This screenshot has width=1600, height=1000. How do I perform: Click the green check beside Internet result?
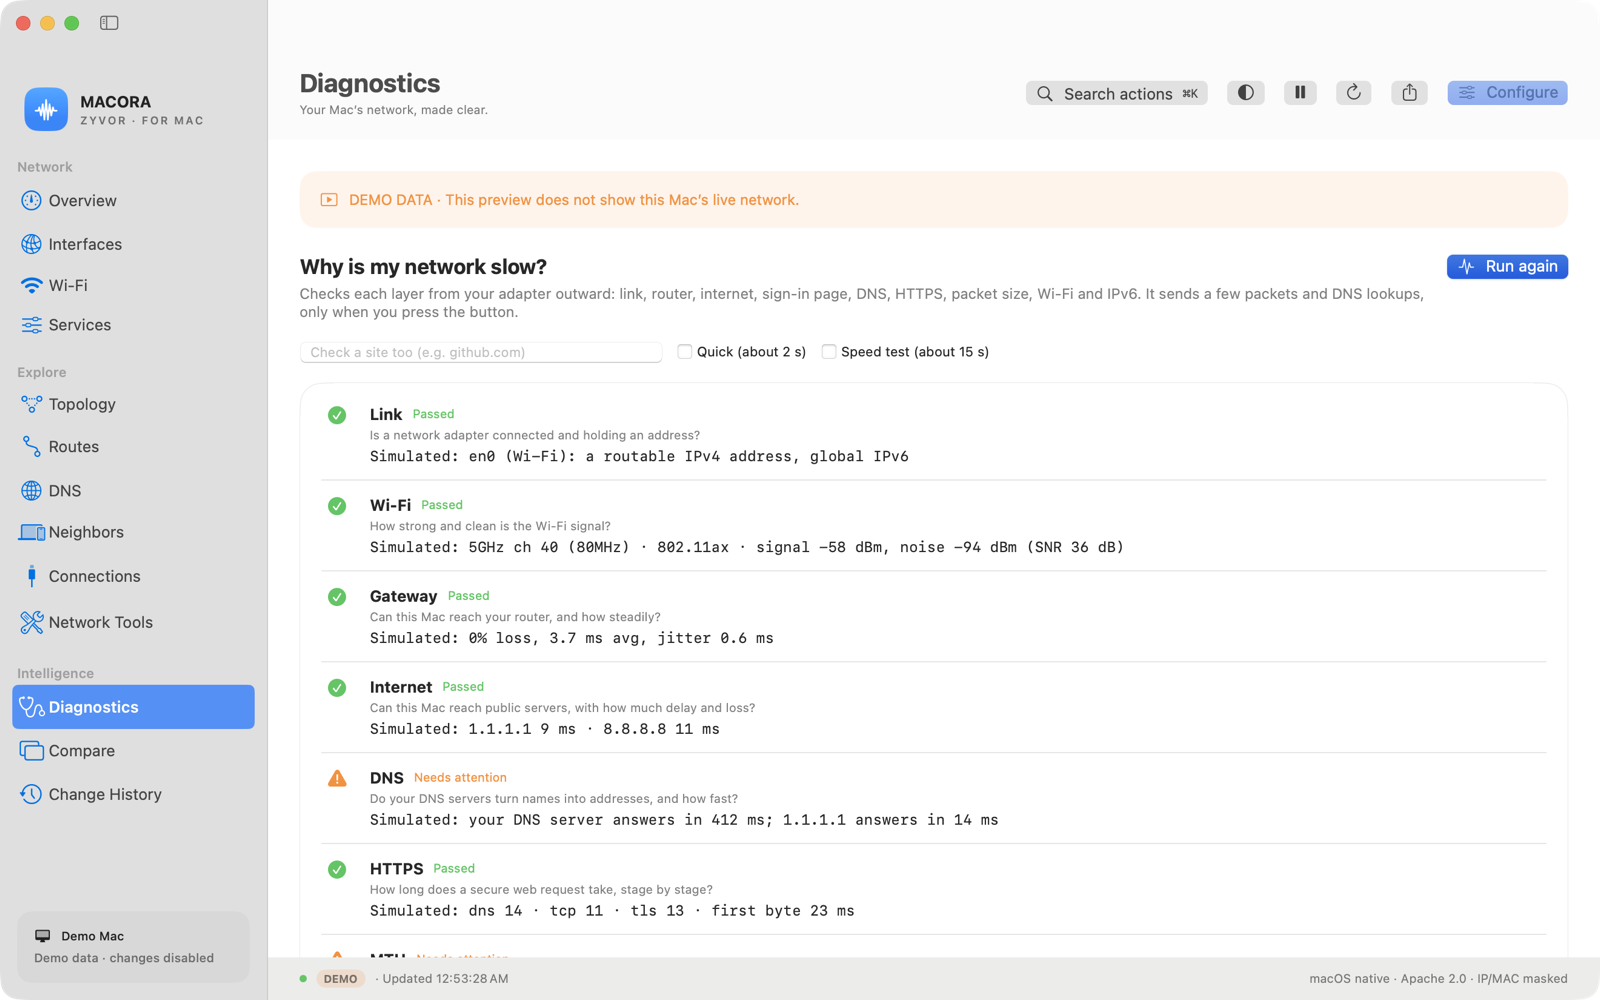[337, 688]
